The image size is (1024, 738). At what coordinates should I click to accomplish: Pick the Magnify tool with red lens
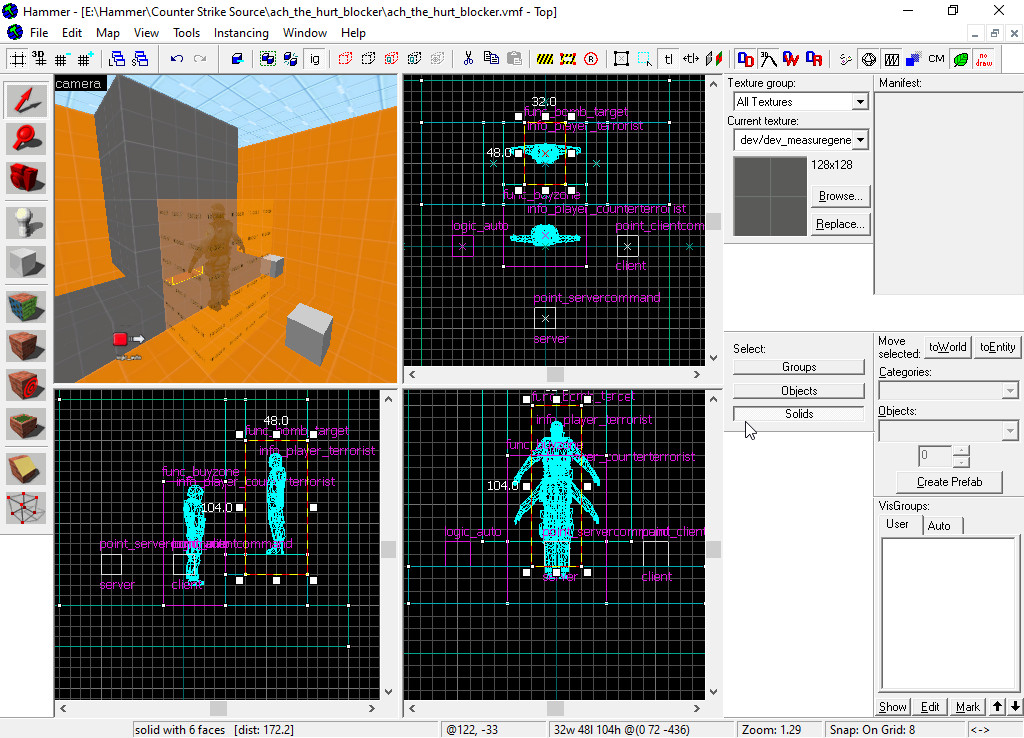[26, 139]
